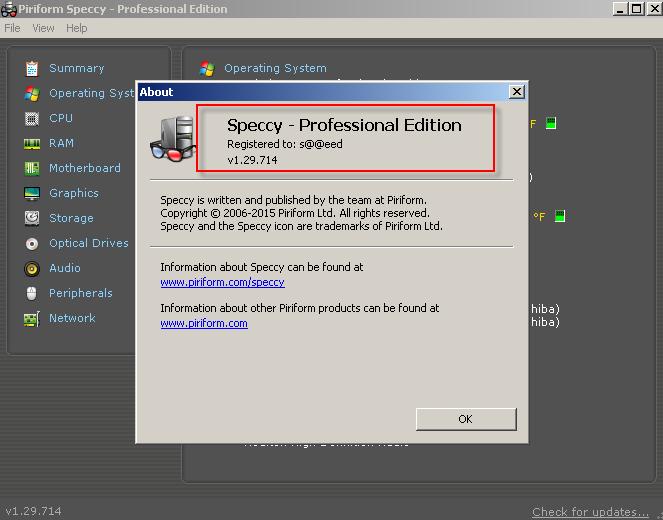The height and width of the screenshot is (520, 663).
Task: Open the www.piriform.com/speccy link
Action: pos(222,282)
